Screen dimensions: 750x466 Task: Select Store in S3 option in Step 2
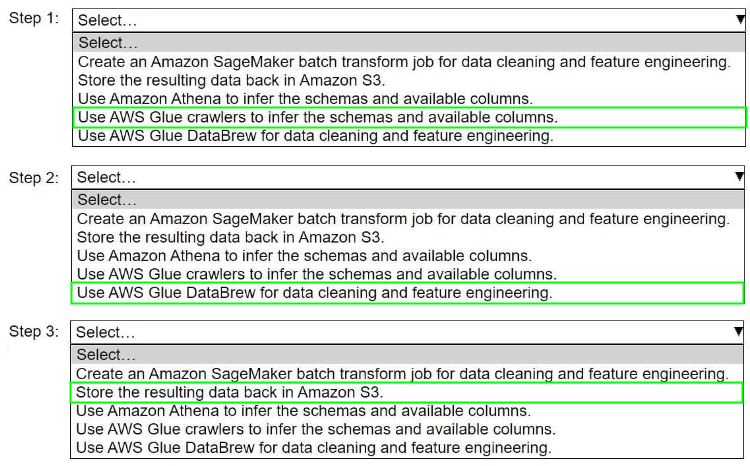230,237
